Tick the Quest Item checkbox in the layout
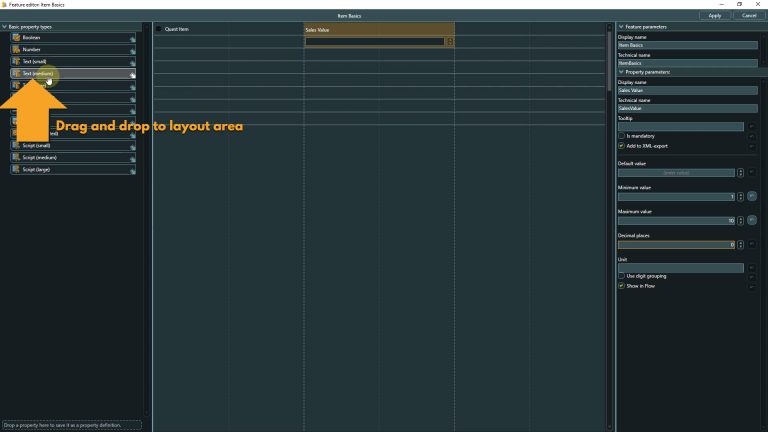Viewport: 768px width, 432px height. (159, 29)
